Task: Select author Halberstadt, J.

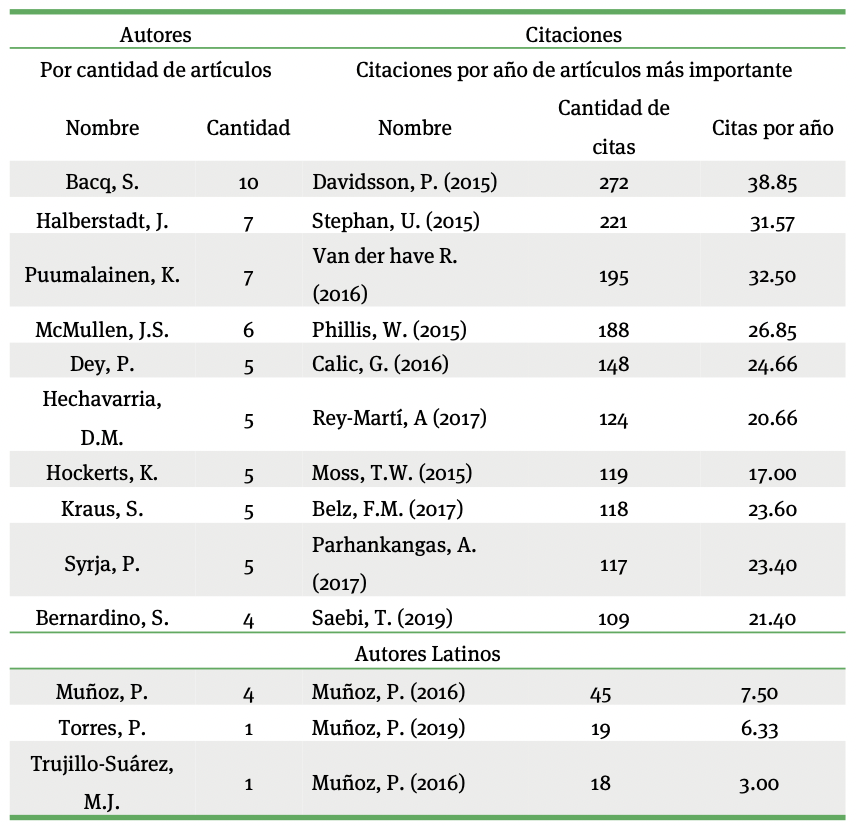Action: click(102, 221)
